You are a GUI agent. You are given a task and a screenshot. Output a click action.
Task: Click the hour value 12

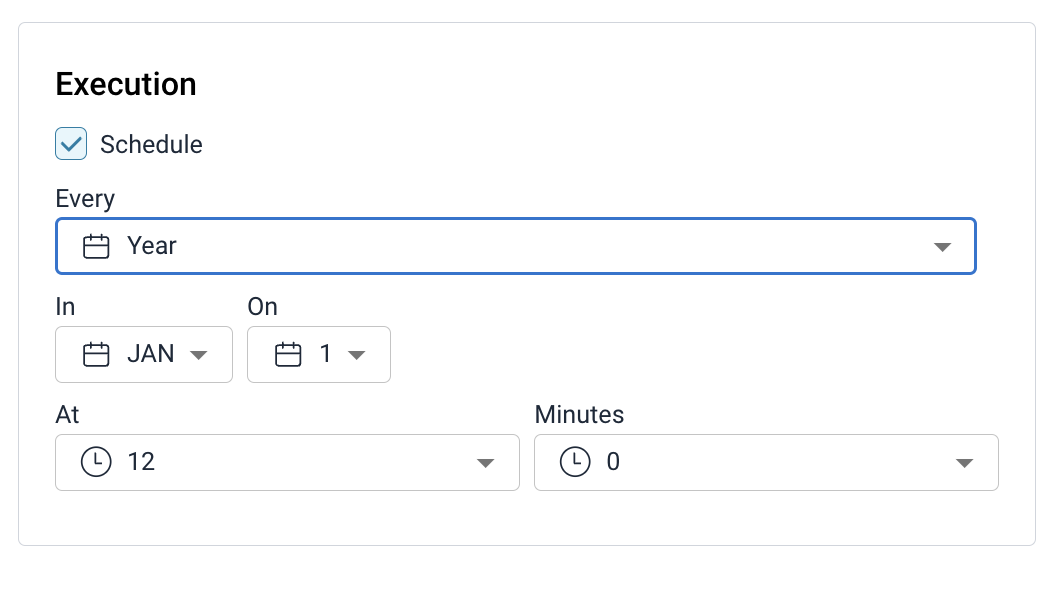point(141,461)
